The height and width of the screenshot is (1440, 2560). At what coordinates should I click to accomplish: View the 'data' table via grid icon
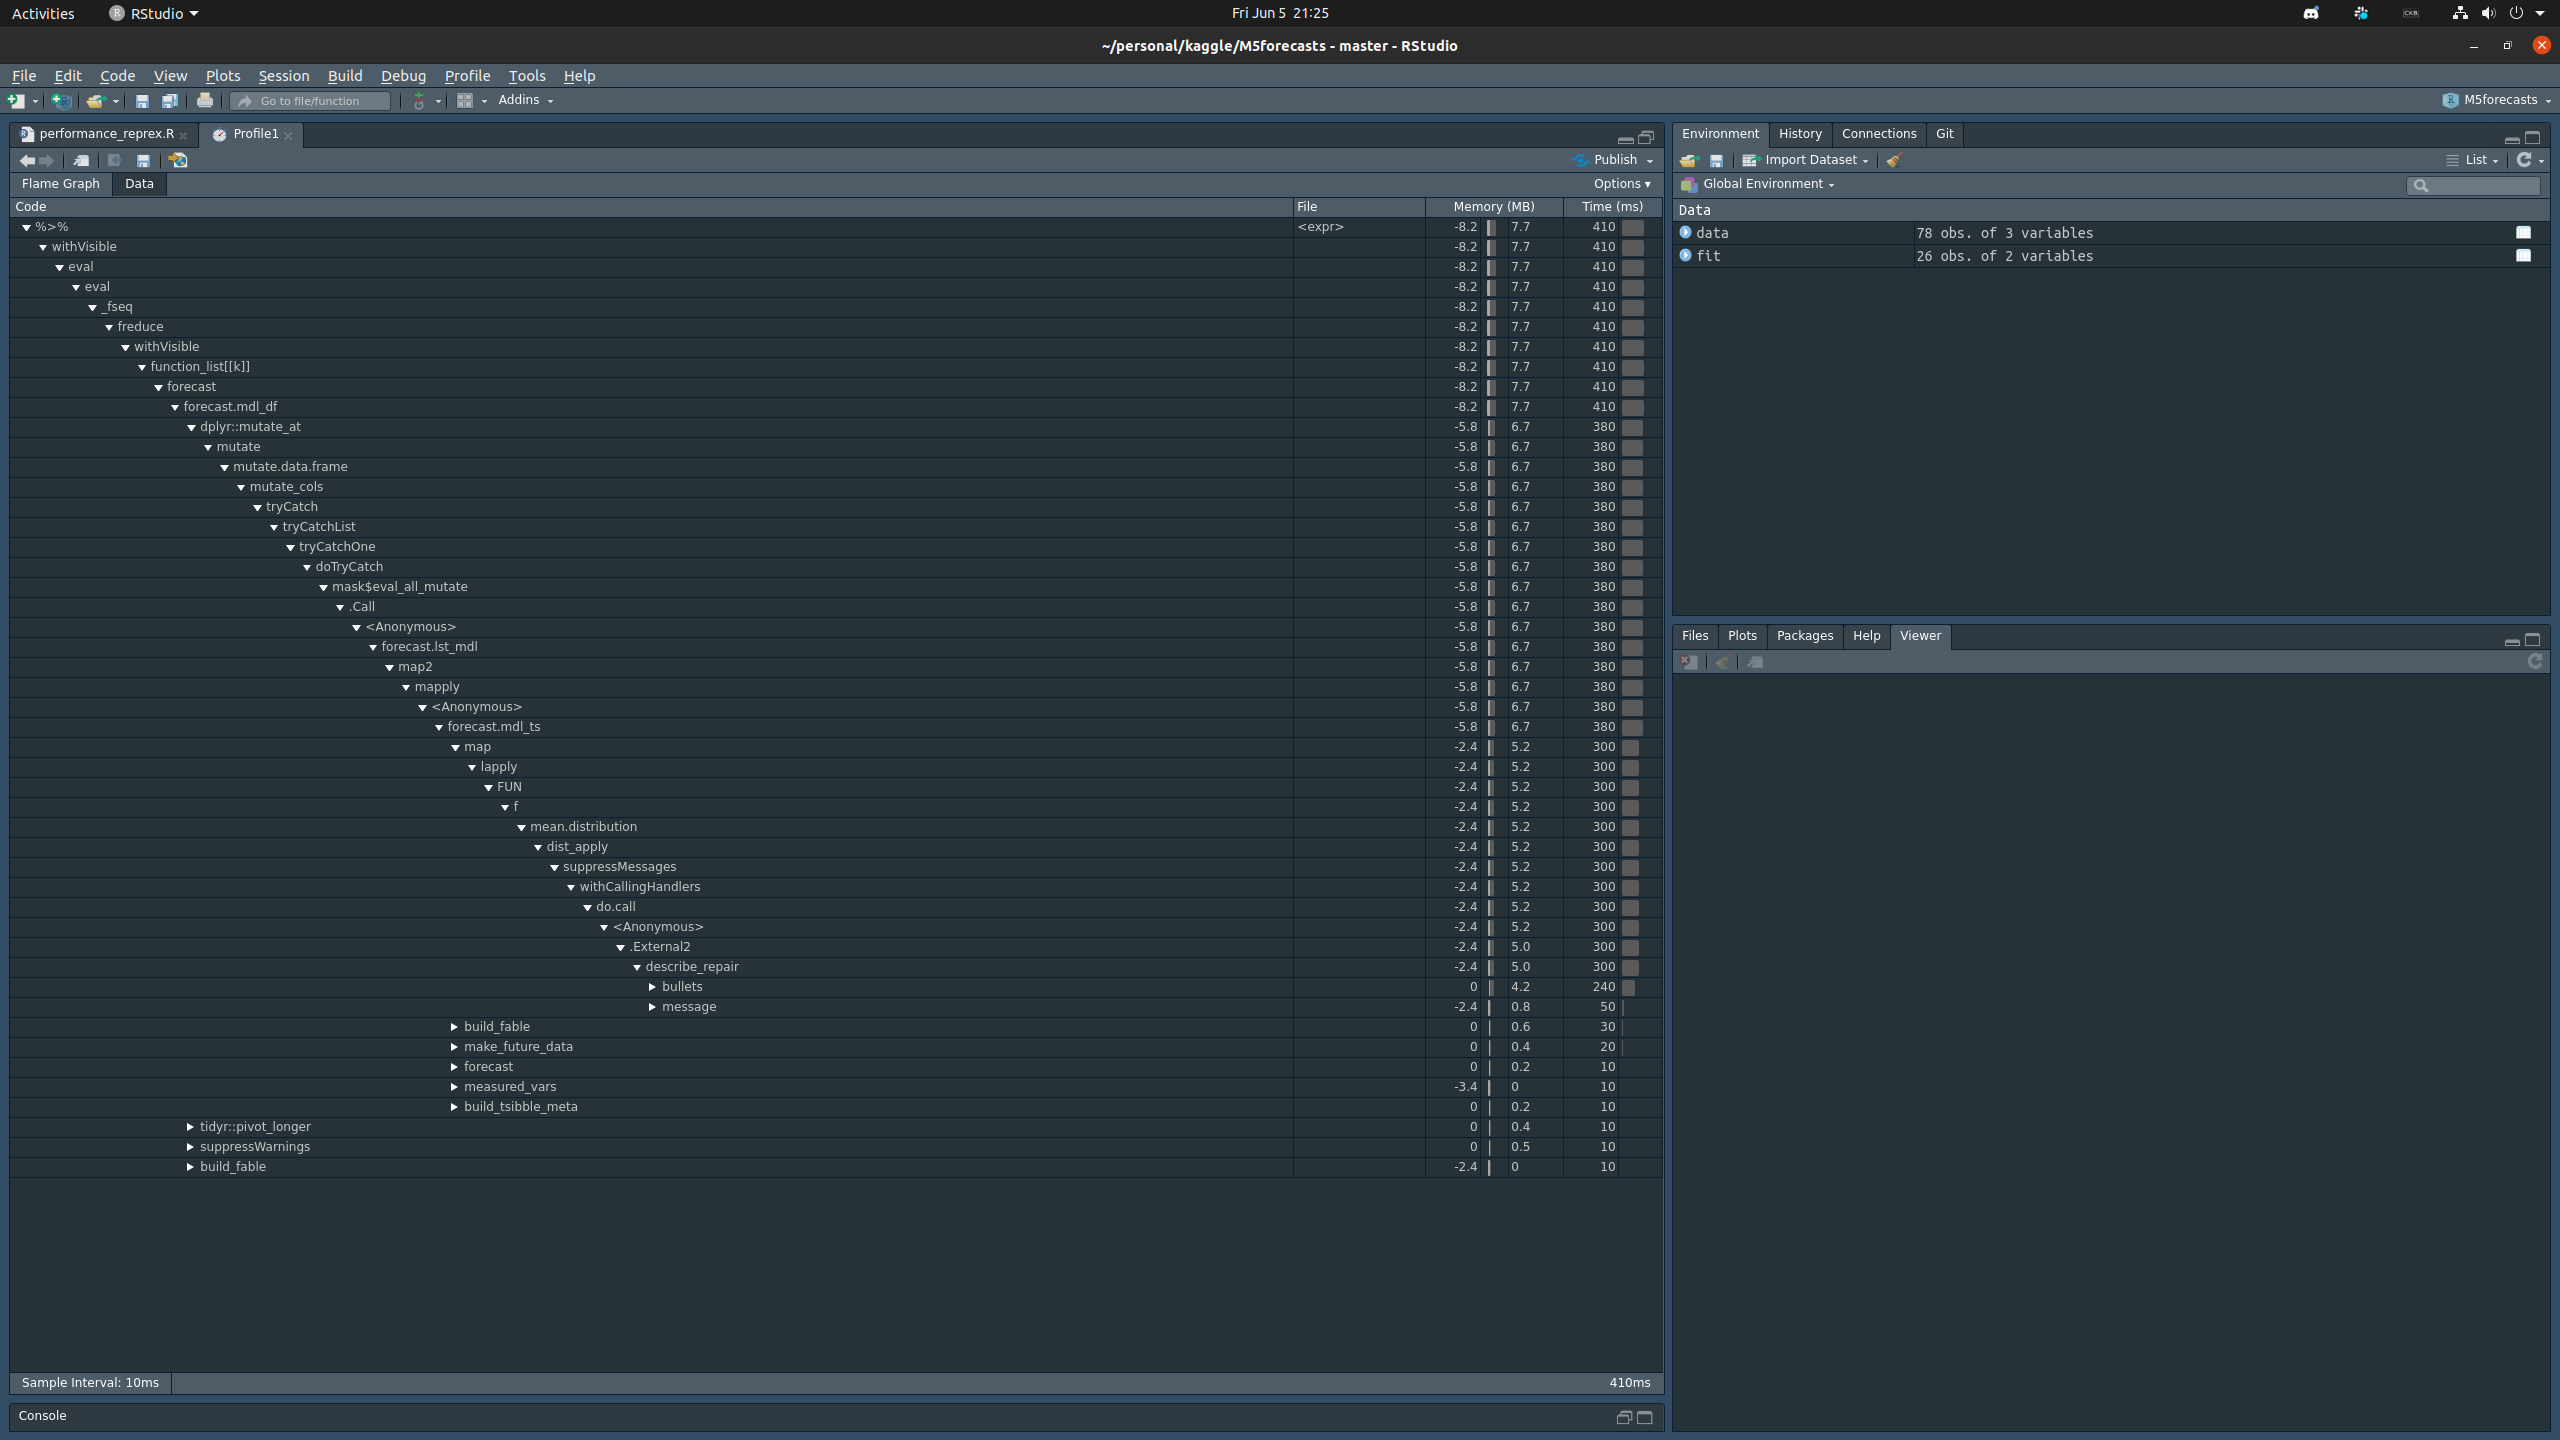click(x=2523, y=232)
